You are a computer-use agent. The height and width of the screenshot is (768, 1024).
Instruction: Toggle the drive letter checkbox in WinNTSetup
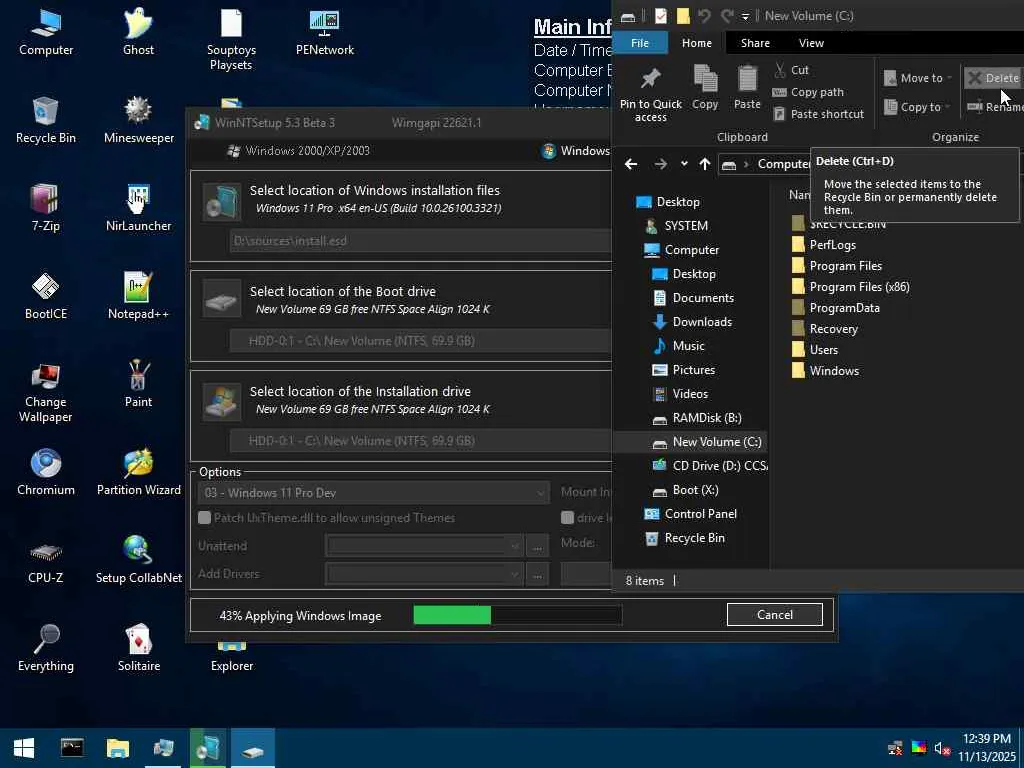pos(567,518)
